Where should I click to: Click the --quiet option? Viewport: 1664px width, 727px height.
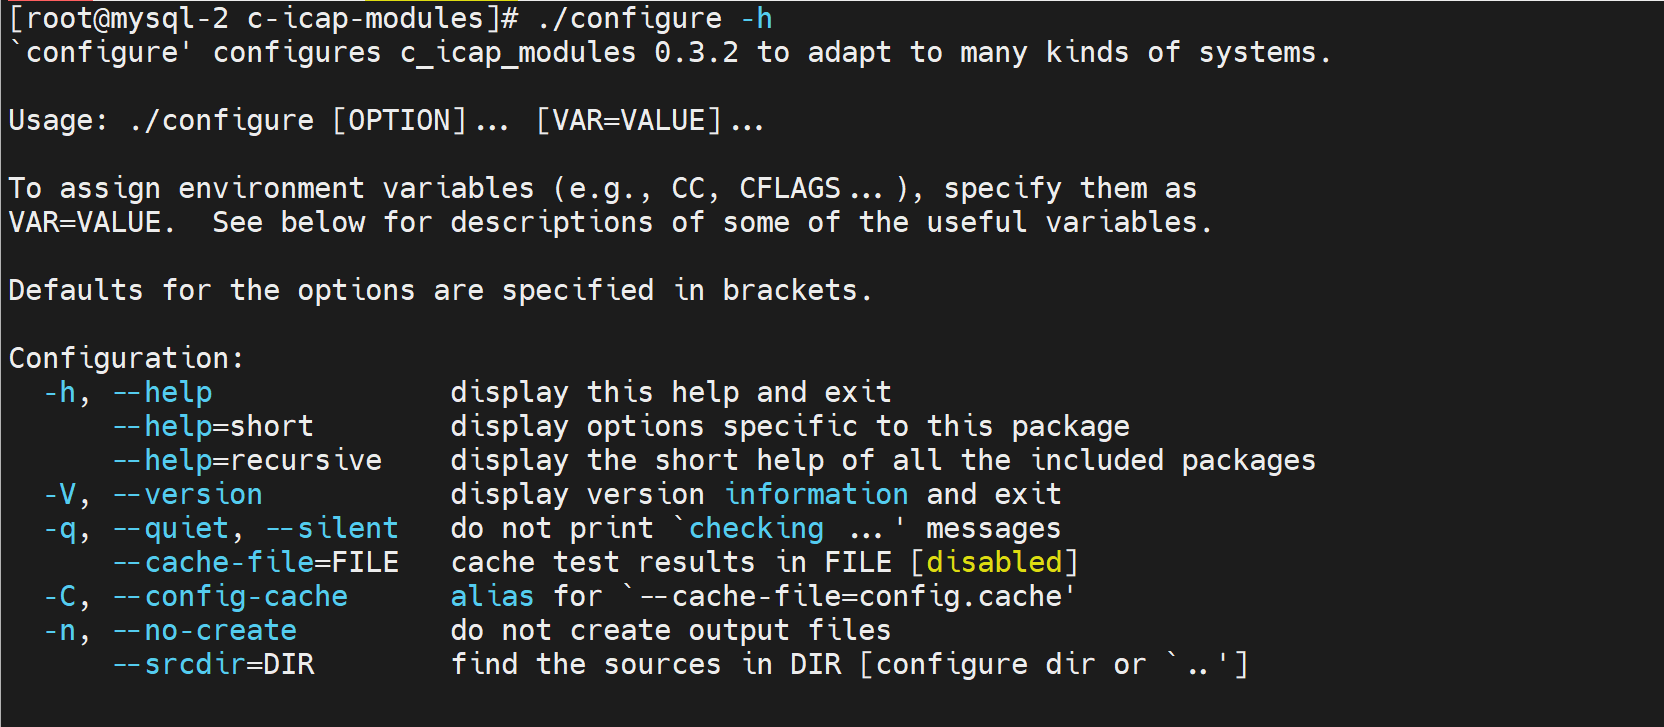[x=171, y=529]
